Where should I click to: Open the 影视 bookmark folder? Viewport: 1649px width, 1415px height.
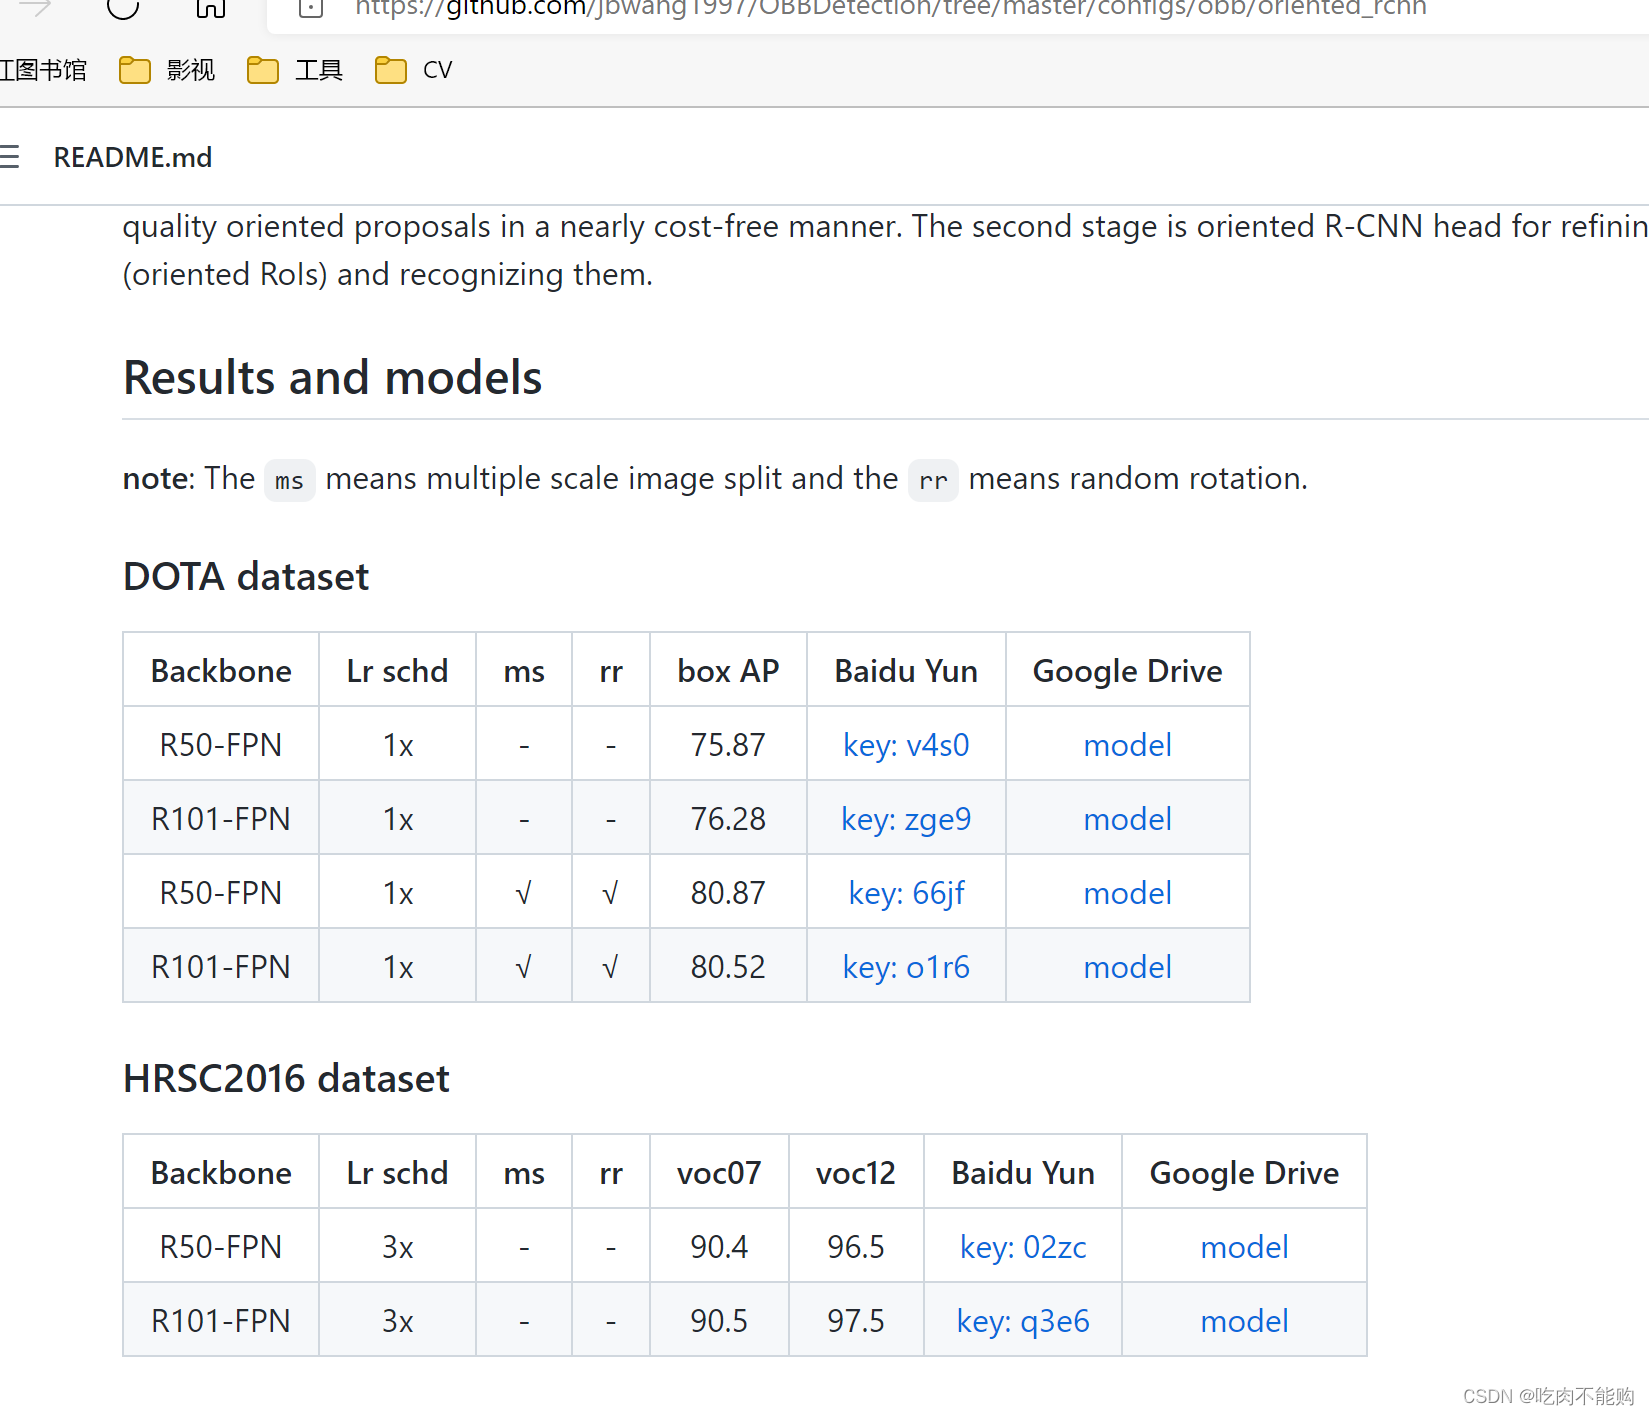pos(167,70)
